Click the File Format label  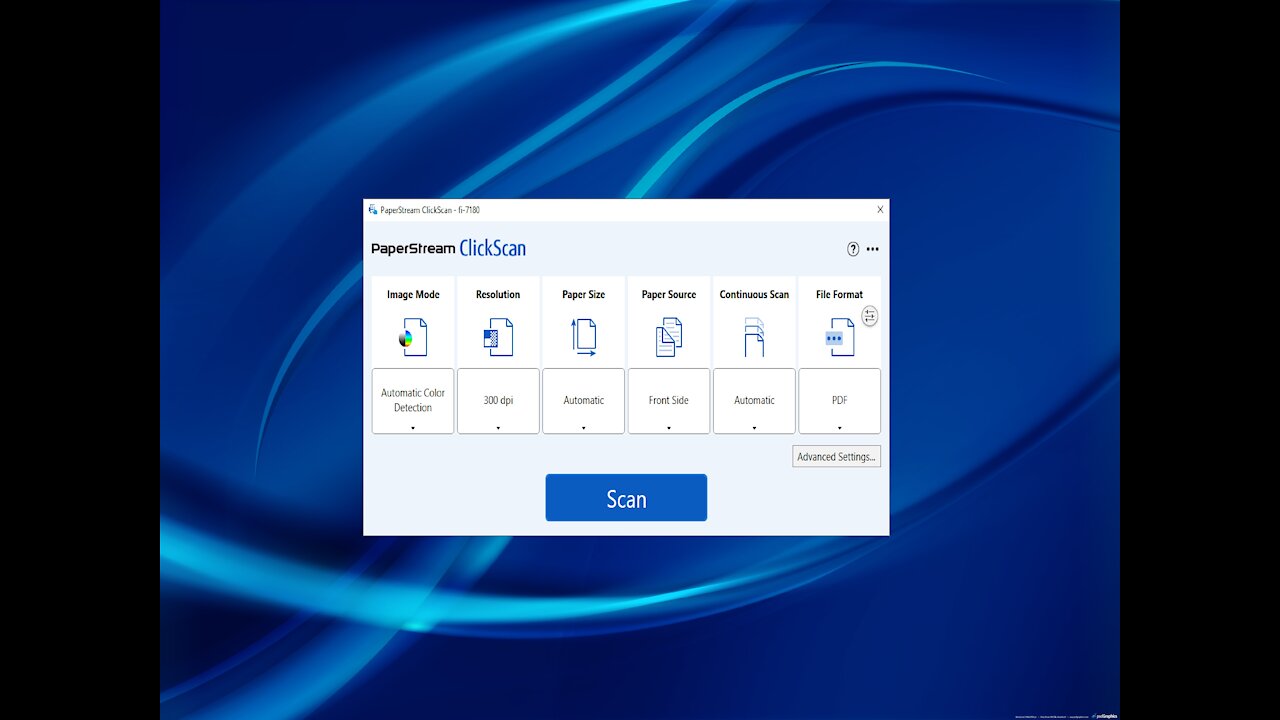840,295
